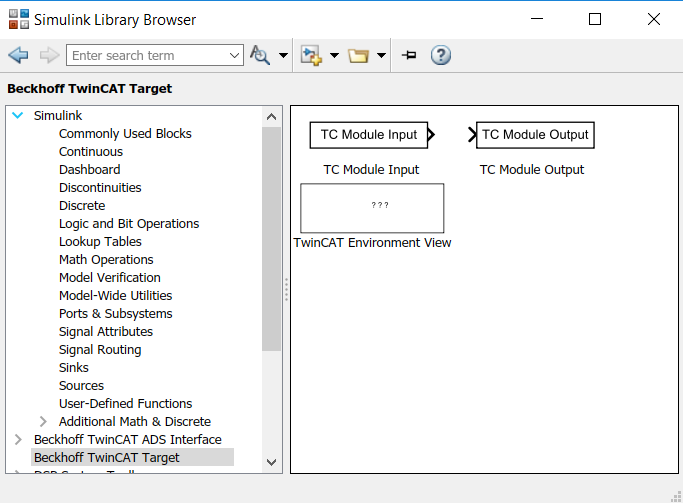Select Discrete library
This screenshot has height=503, width=683.
[x=82, y=206]
